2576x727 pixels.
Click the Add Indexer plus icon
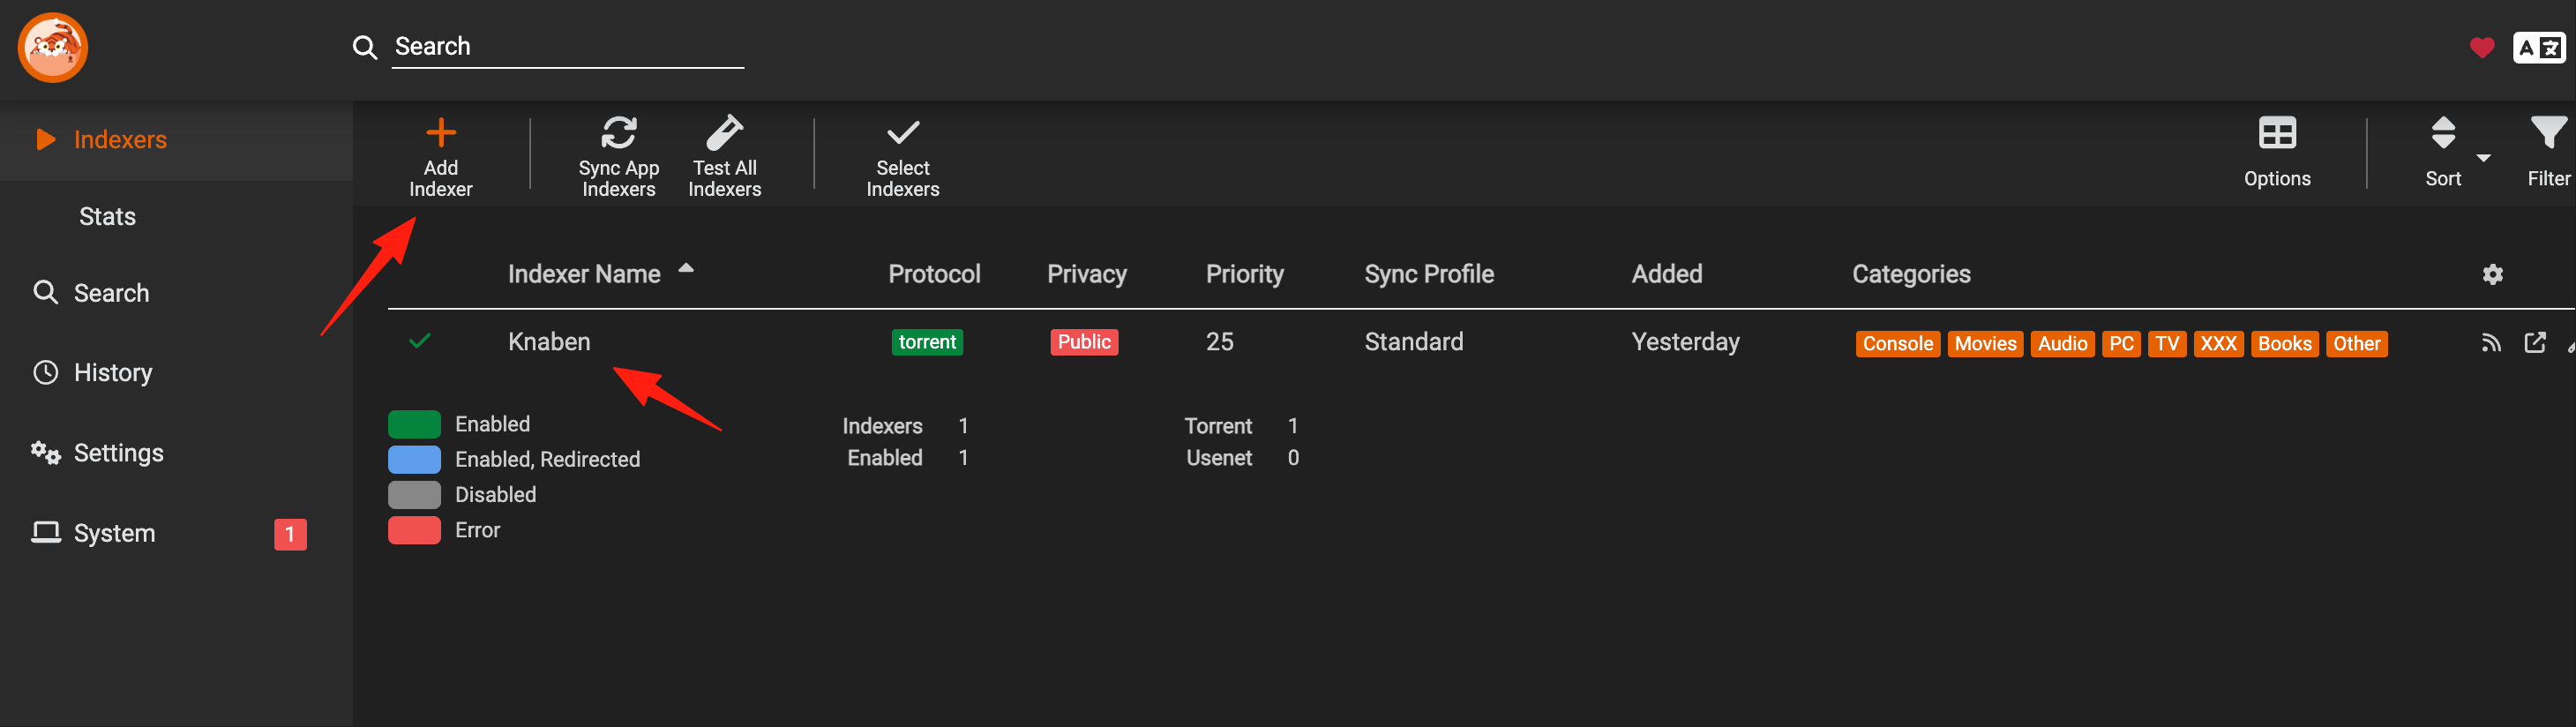coord(441,133)
